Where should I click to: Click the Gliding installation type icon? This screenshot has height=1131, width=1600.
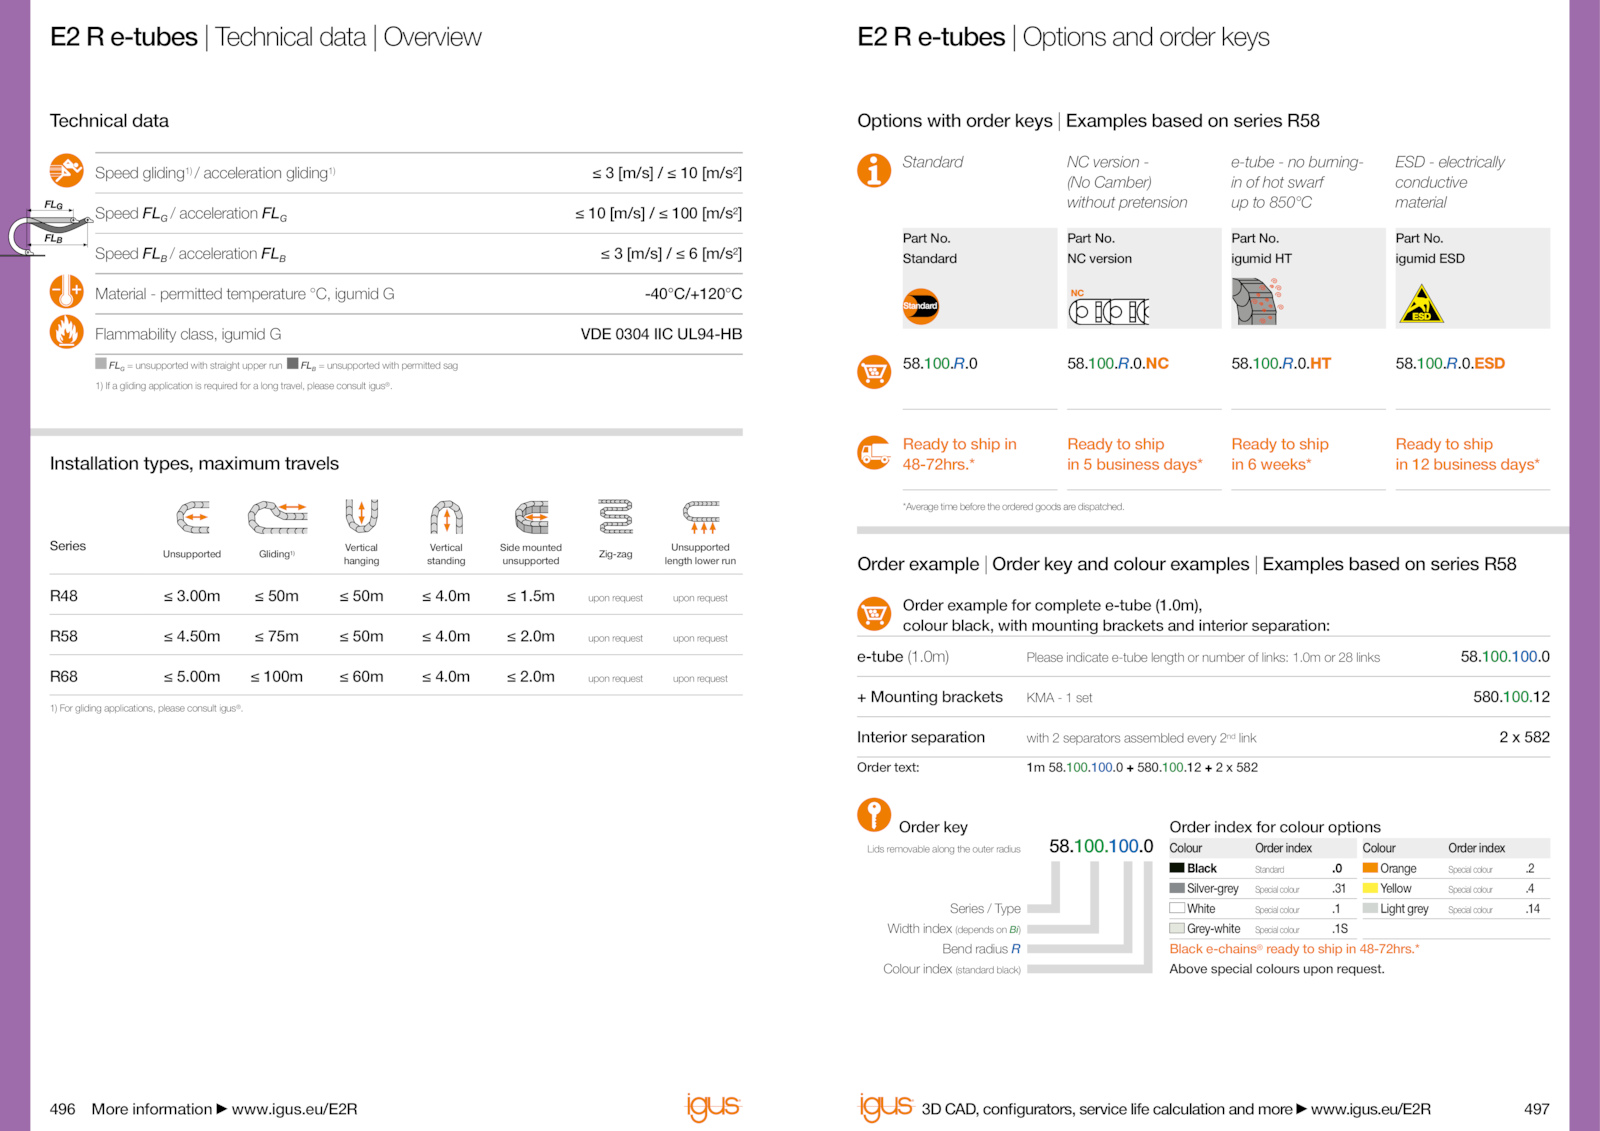[277, 517]
